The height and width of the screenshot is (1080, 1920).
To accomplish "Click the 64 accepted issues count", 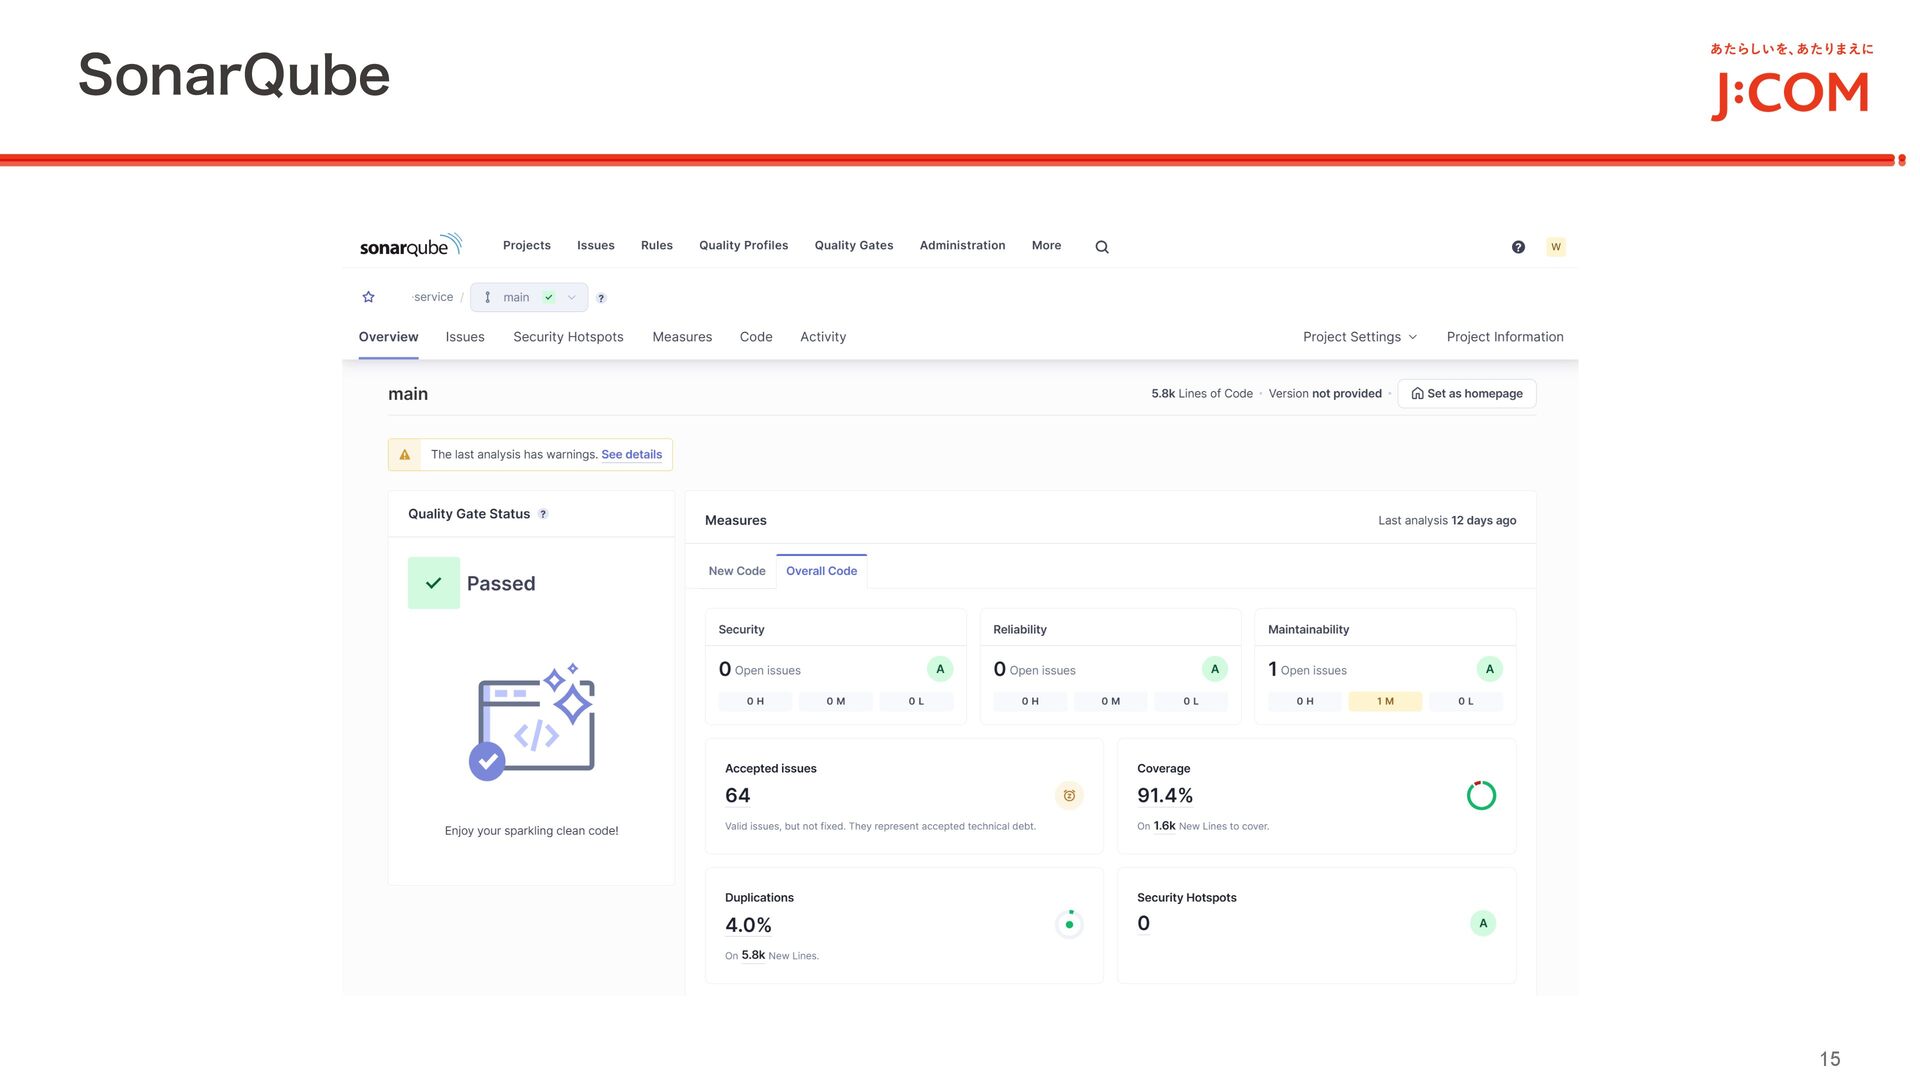I will pos(738,796).
